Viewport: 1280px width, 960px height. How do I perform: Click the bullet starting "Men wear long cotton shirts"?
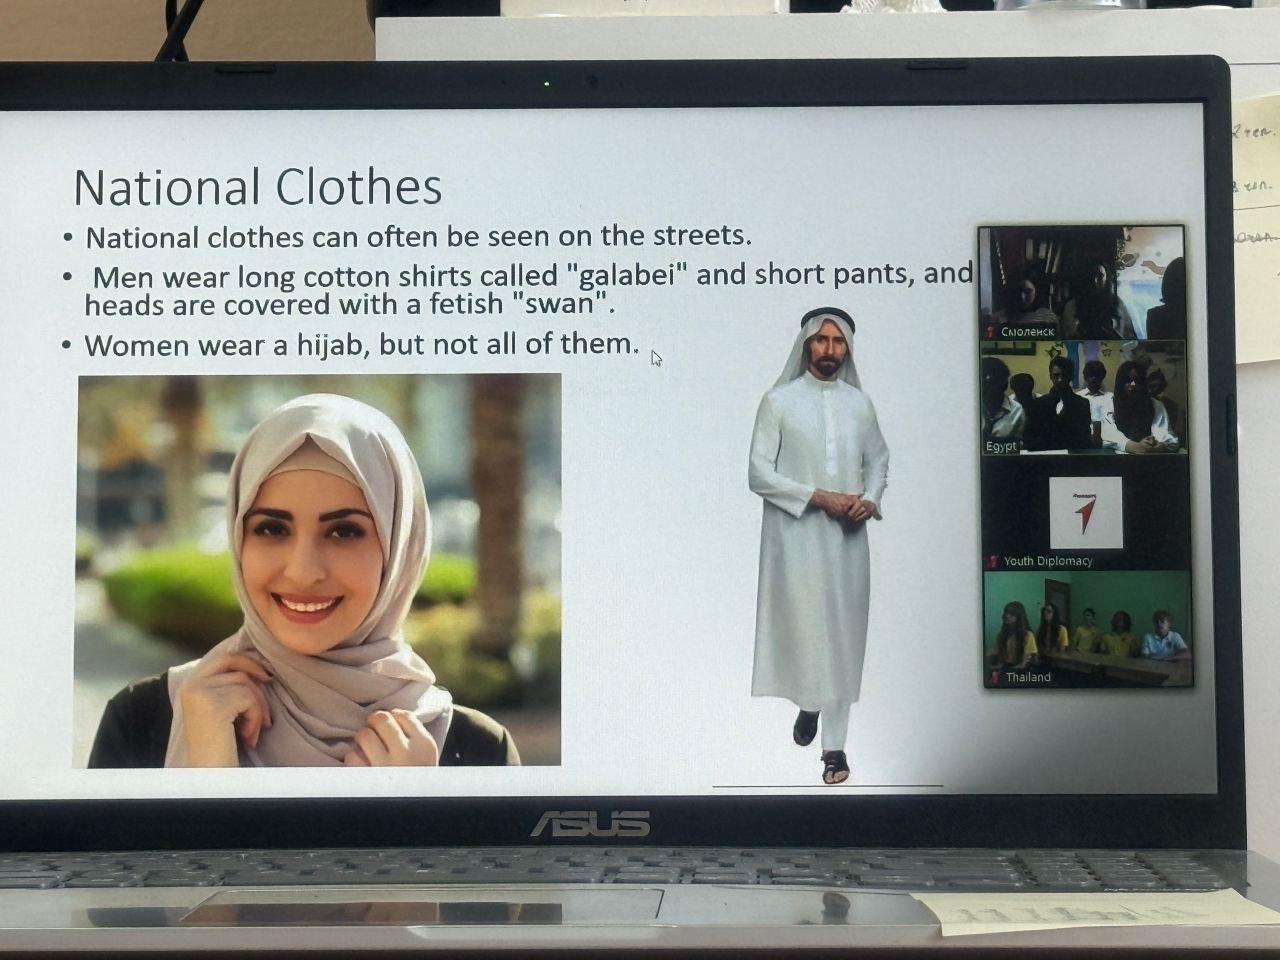[529, 288]
